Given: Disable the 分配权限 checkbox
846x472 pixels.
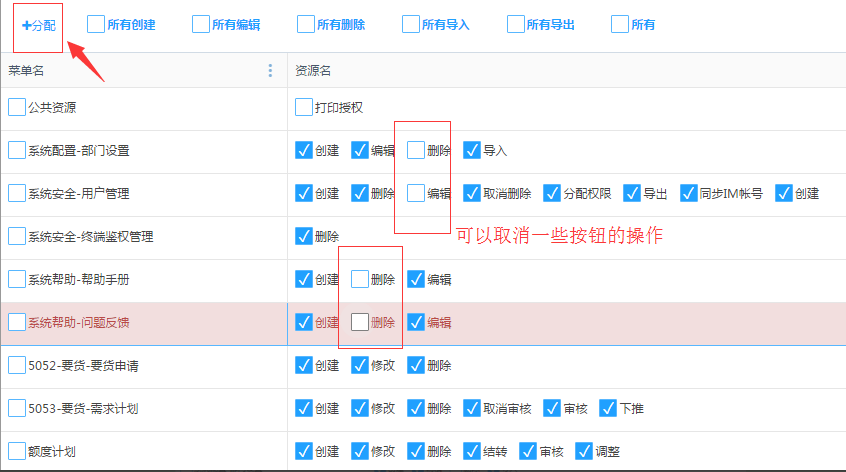Looking at the screenshot, I should tap(552, 193).
